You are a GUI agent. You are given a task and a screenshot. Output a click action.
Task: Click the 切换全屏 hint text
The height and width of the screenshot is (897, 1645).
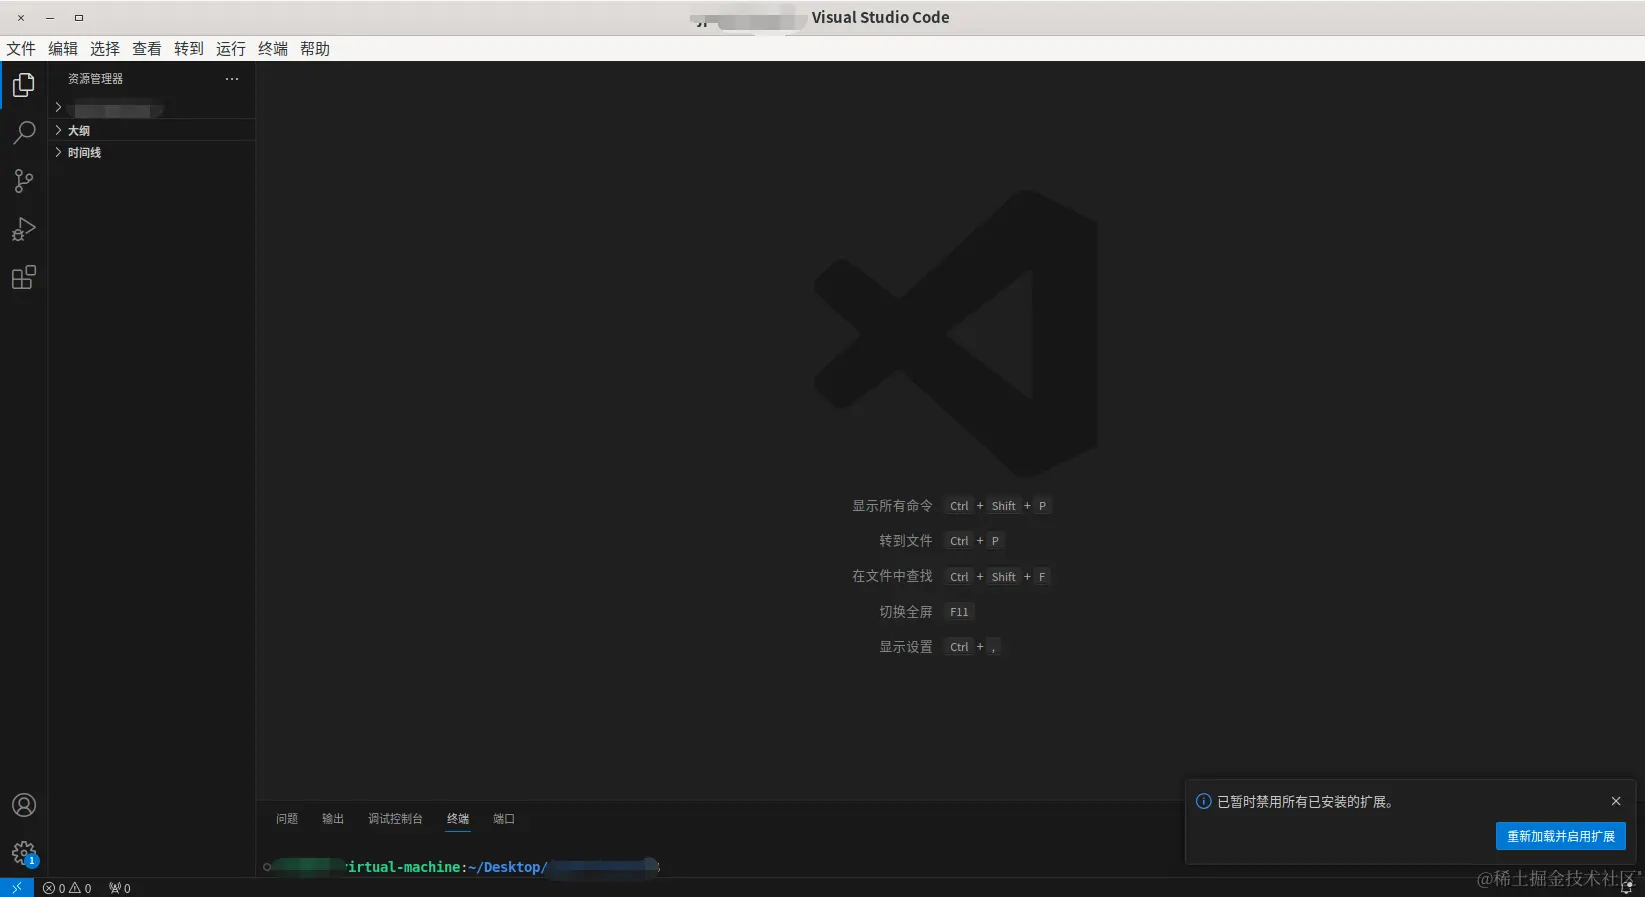(x=906, y=612)
